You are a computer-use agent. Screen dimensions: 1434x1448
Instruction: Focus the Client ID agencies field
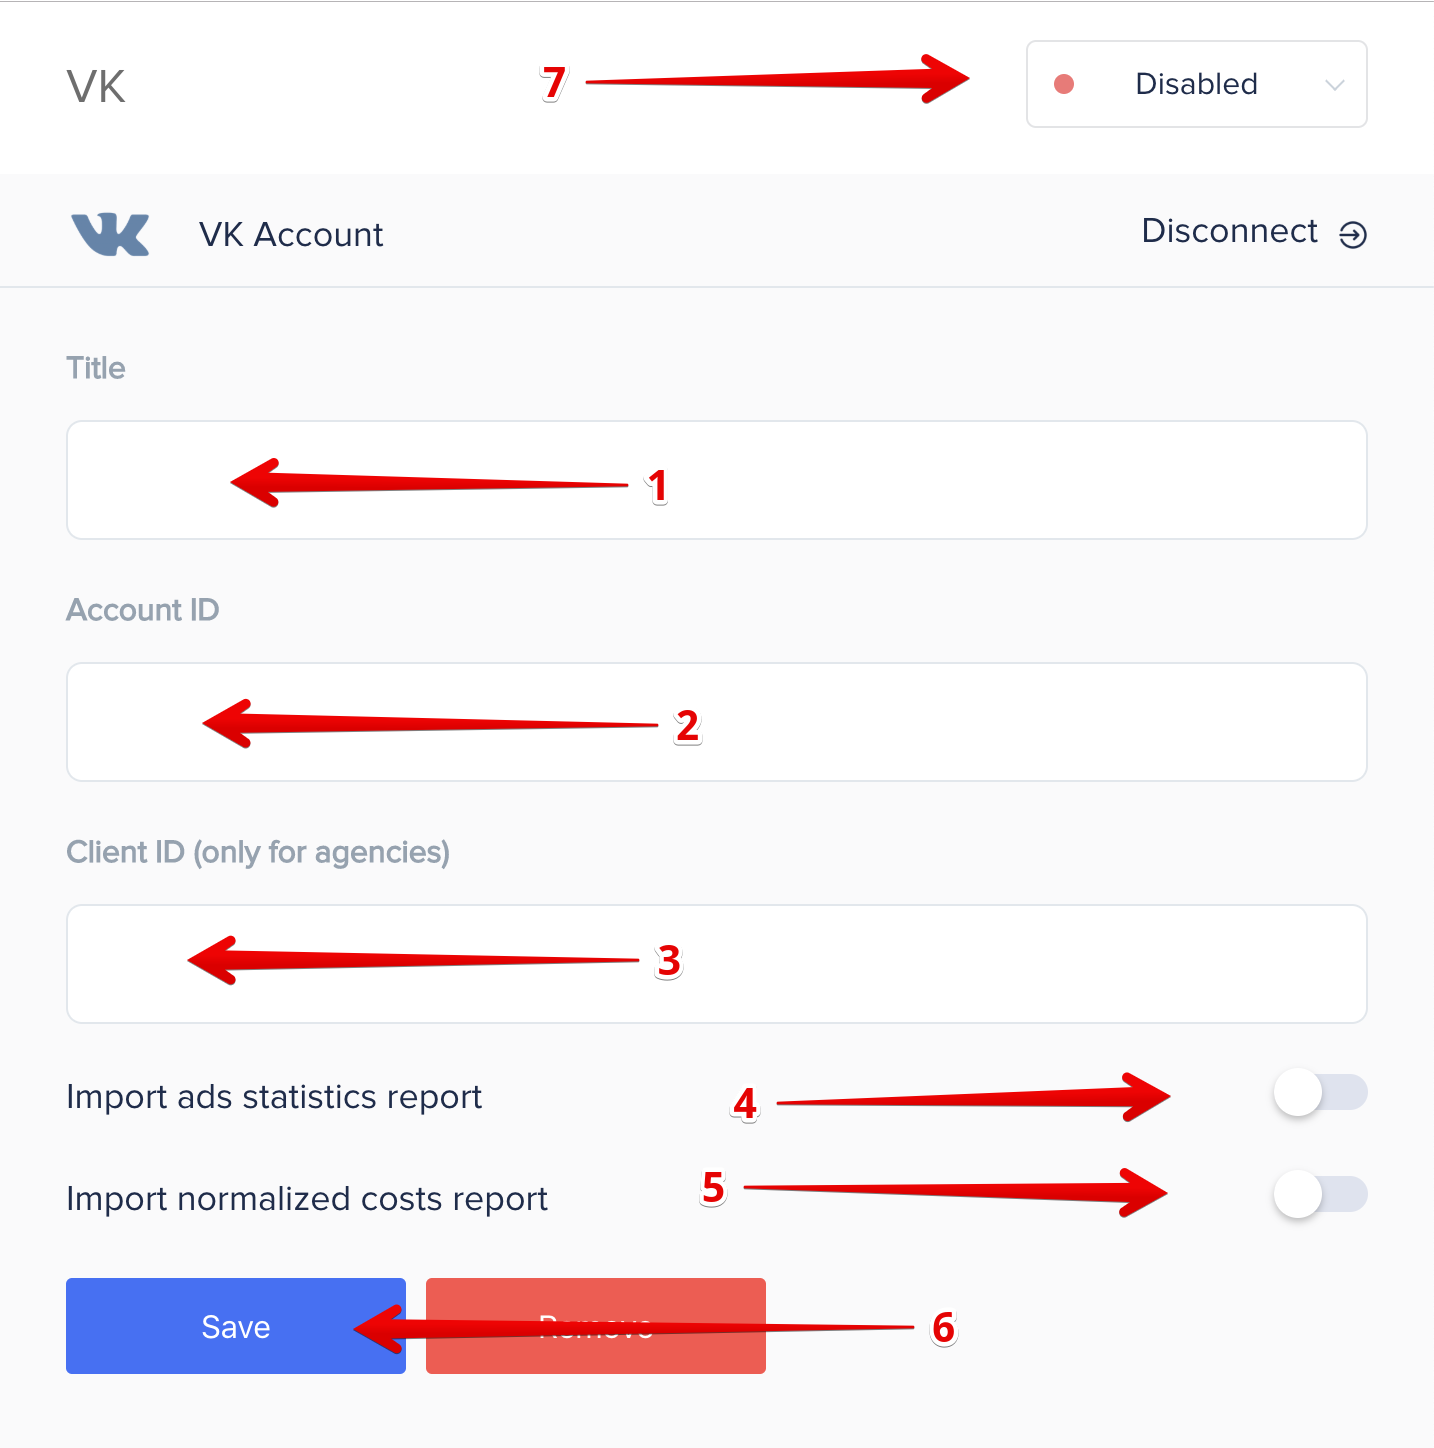[x=716, y=964]
